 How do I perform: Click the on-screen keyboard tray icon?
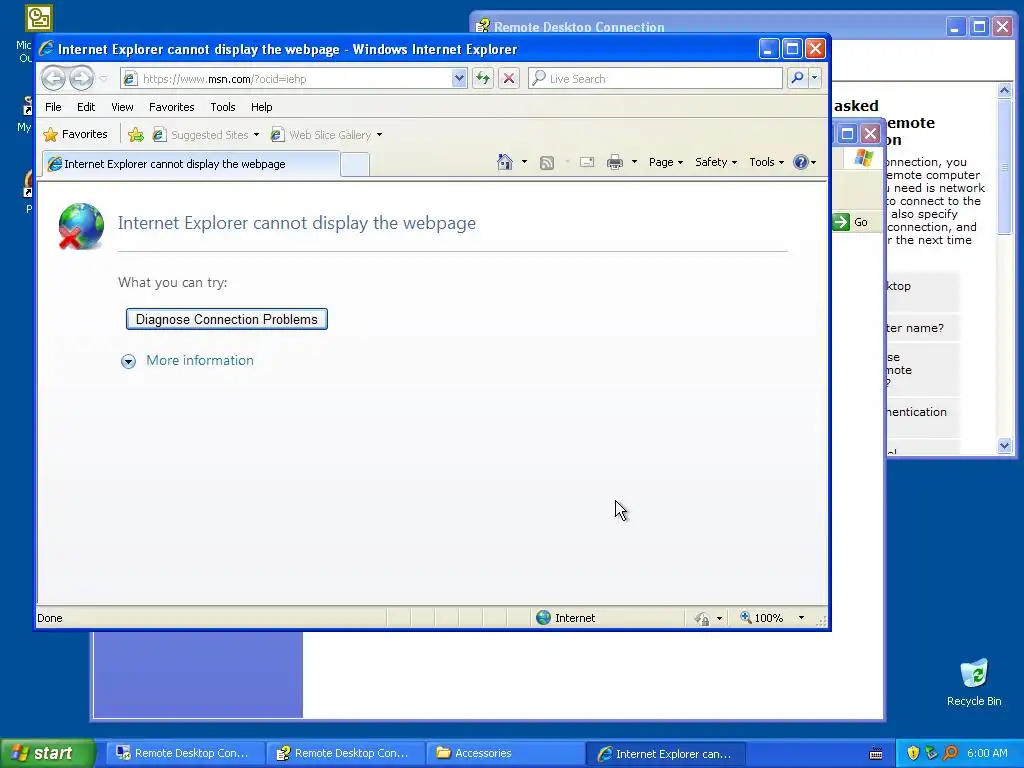click(876, 754)
